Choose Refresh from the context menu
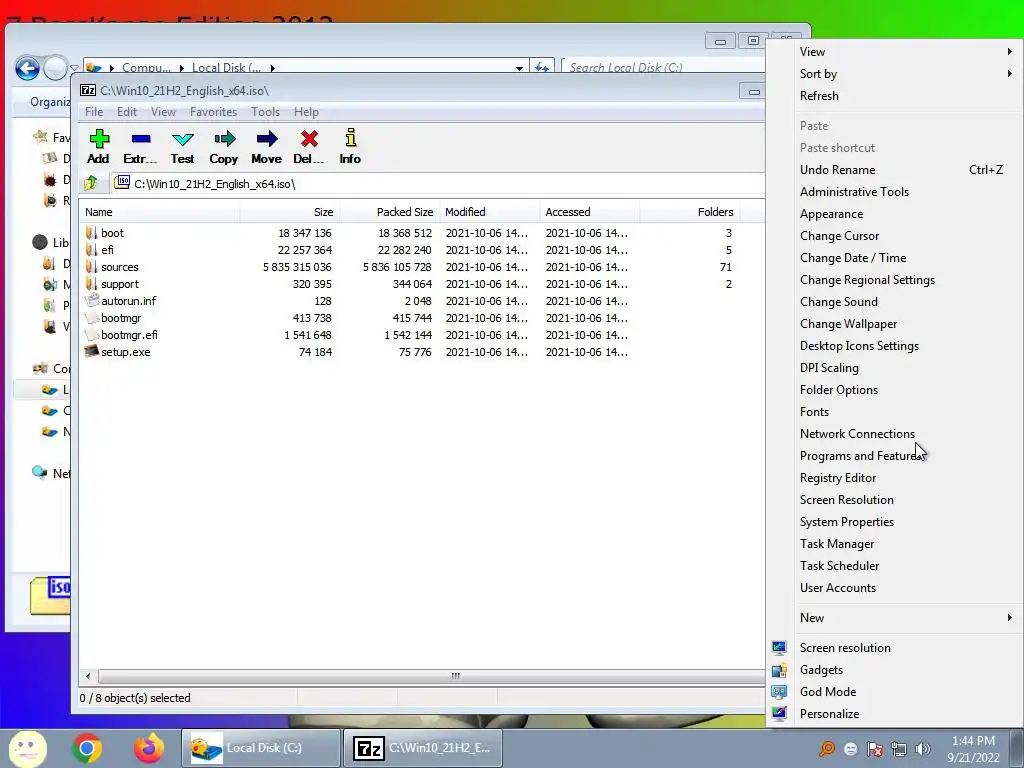Image resolution: width=1024 pixels, height=768 pixels. coord(819,95)
